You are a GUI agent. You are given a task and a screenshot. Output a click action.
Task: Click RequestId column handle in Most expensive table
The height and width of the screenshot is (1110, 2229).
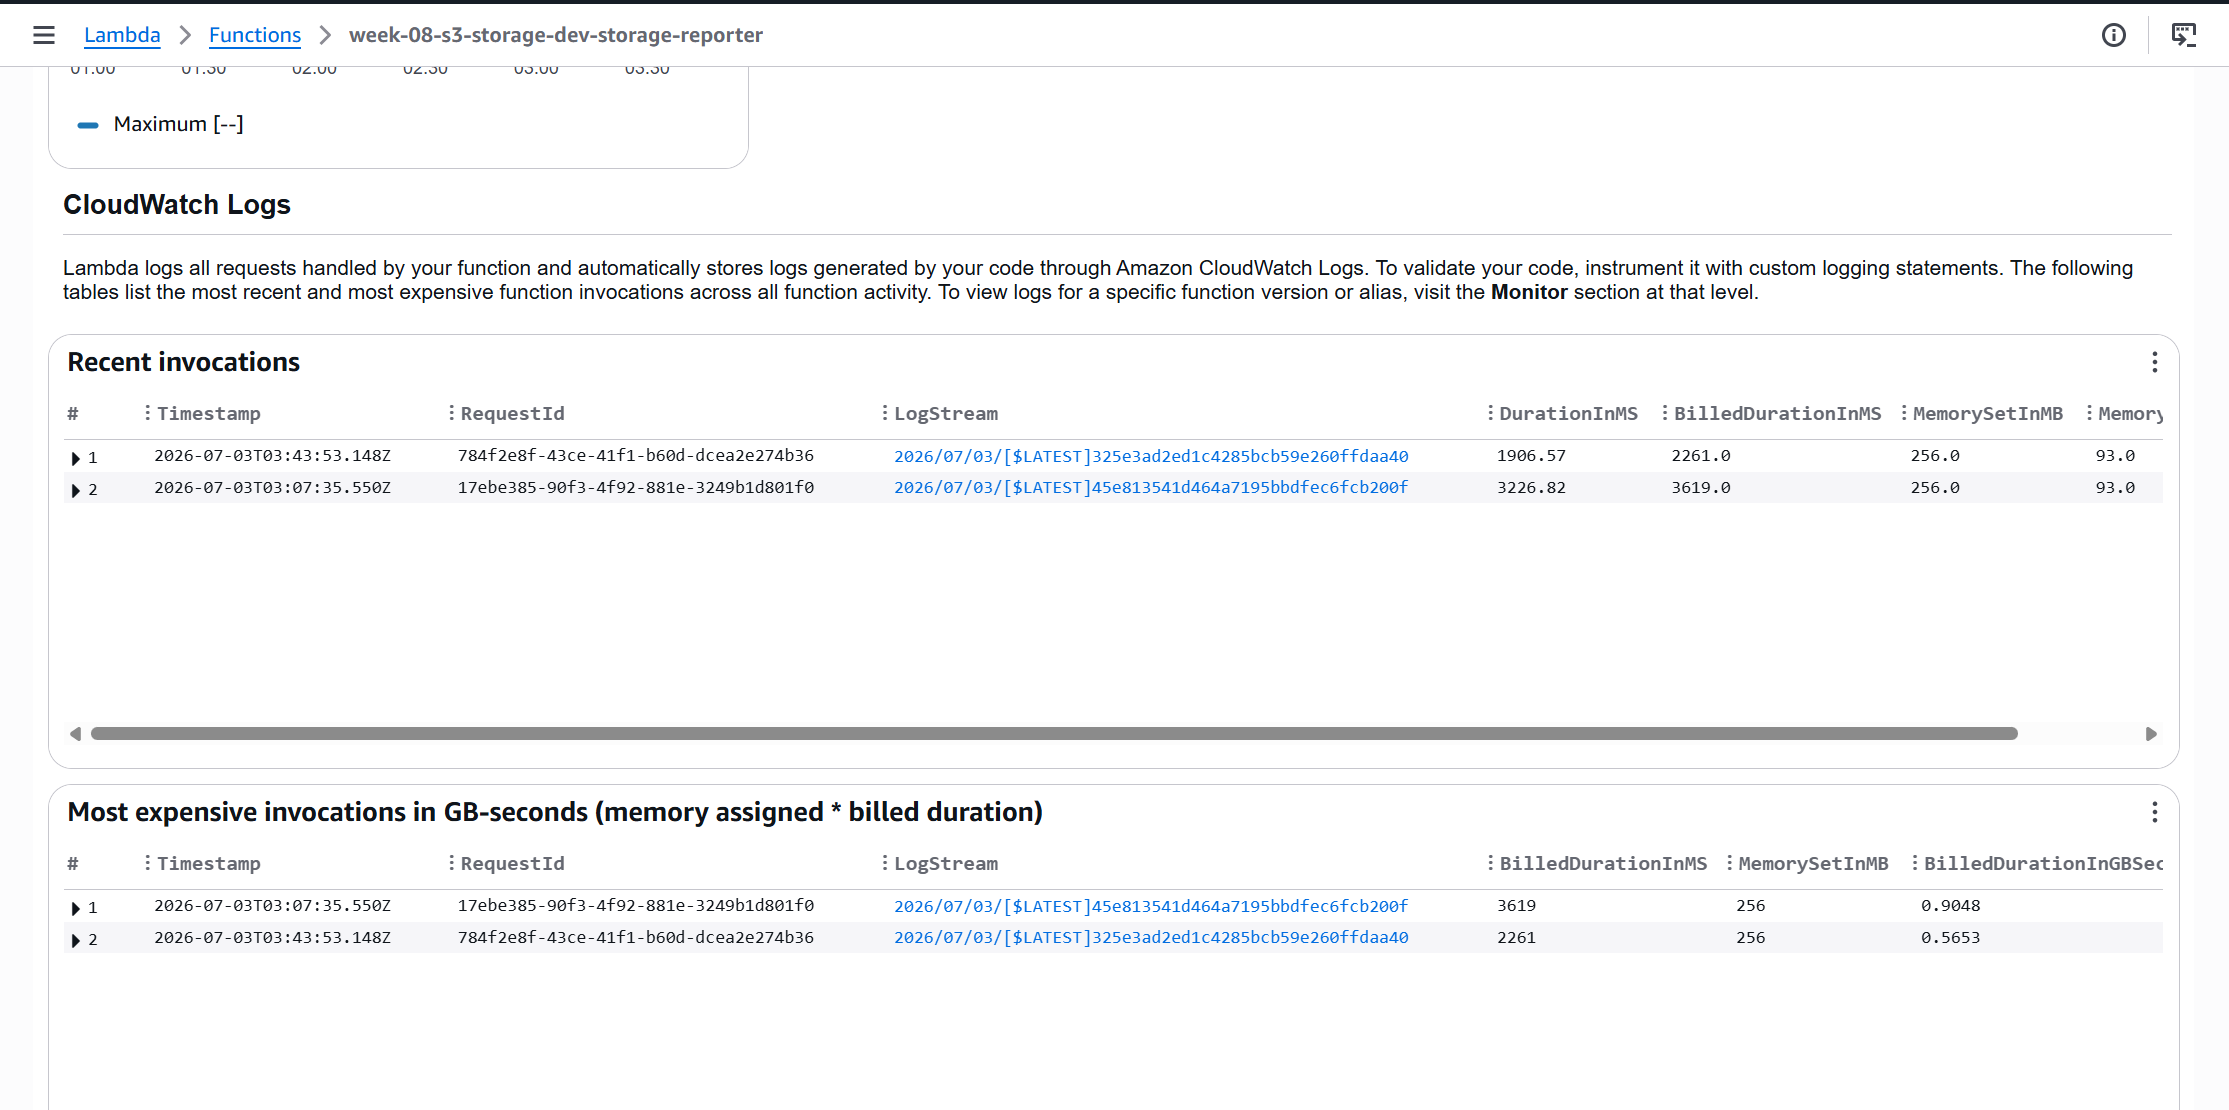(451, 863)
